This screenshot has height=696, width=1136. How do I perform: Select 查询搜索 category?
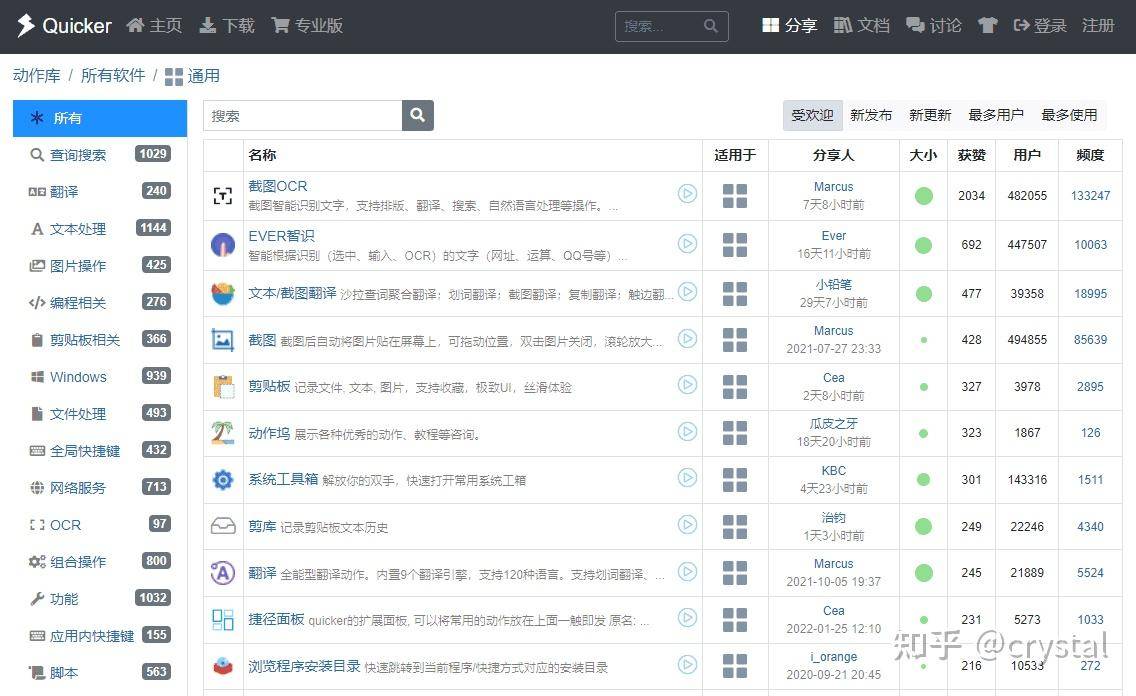100,155
